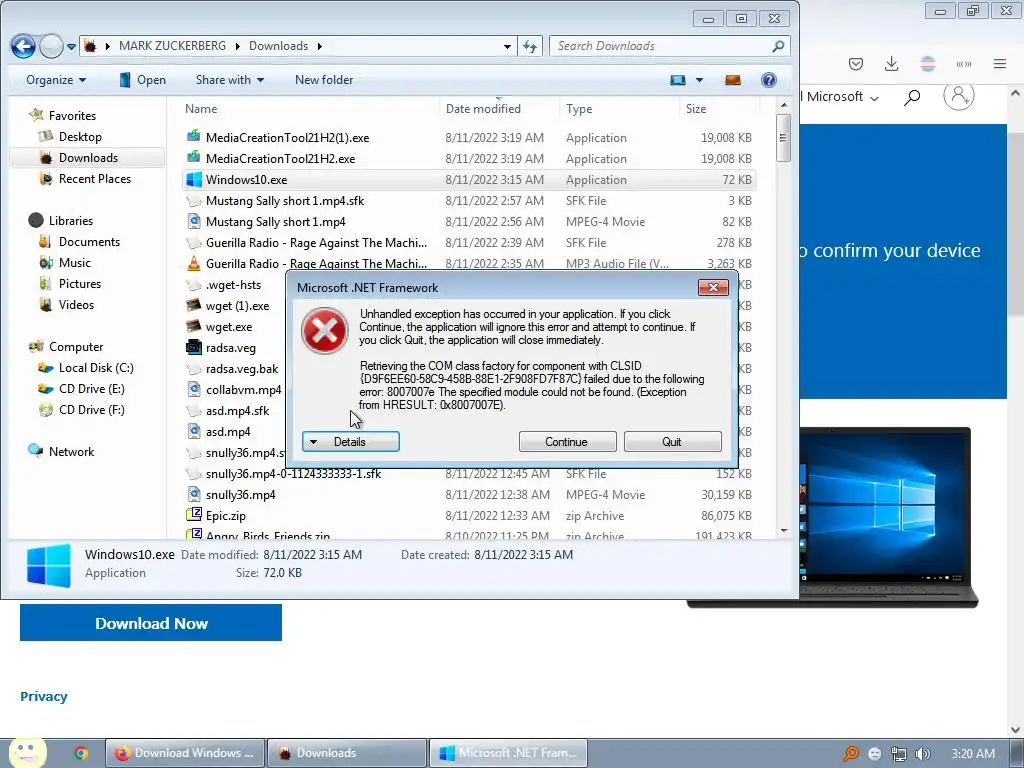Expand Details in the .NET error dialog

[x=351, y=441]
